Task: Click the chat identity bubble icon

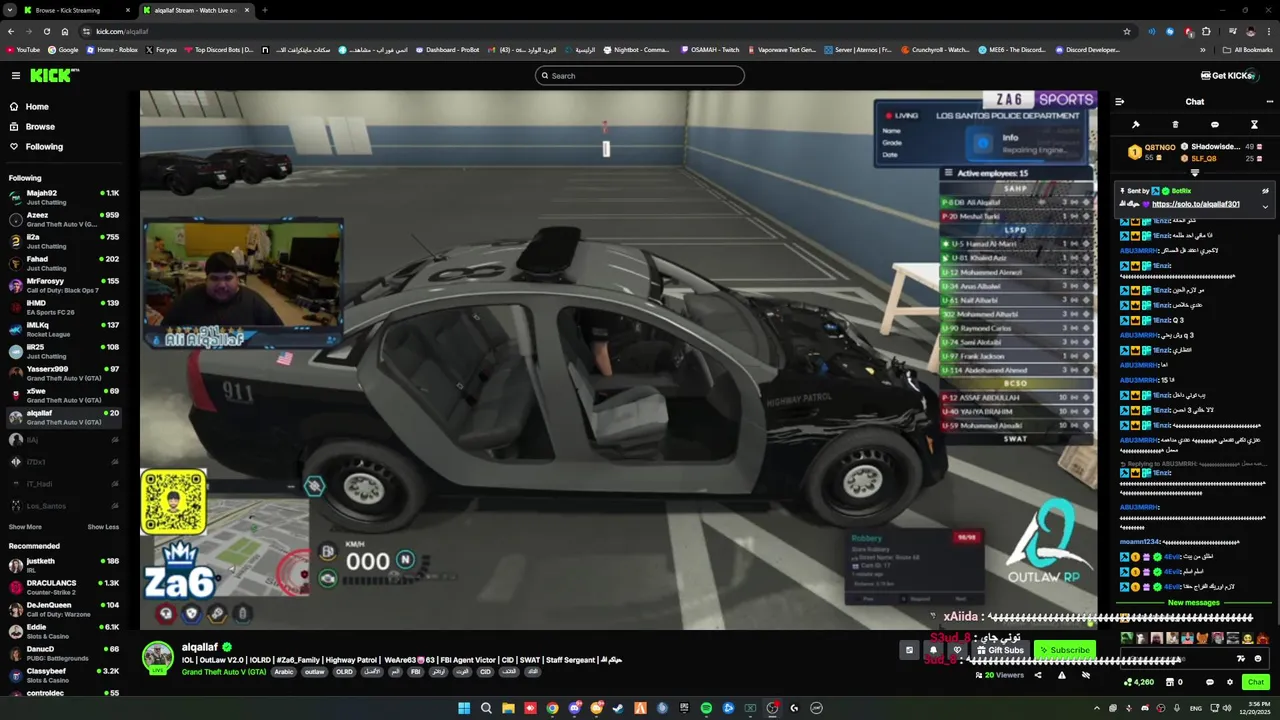Action: coord(1210,682)
